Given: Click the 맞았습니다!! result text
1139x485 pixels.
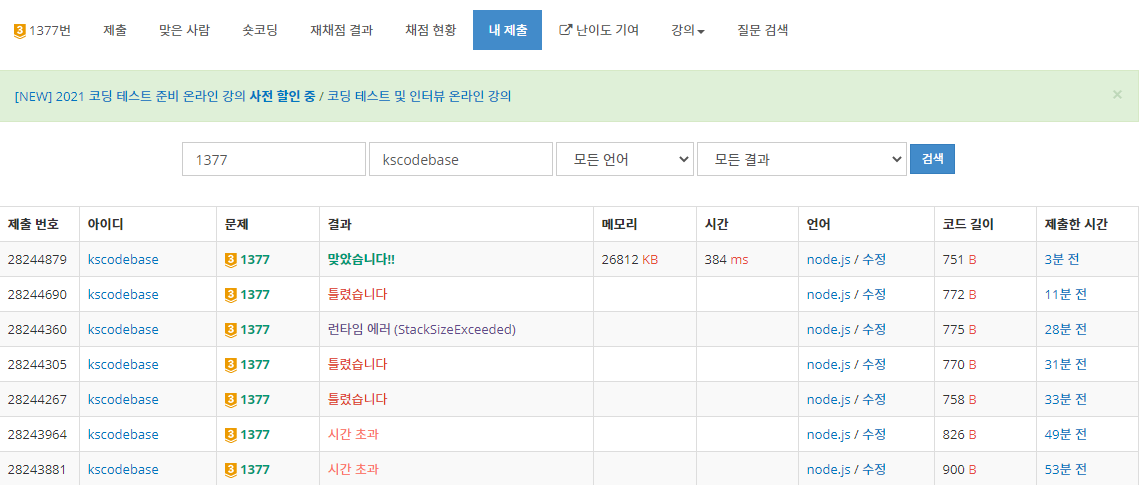Looking at the screenshot, I should [361, 259].
